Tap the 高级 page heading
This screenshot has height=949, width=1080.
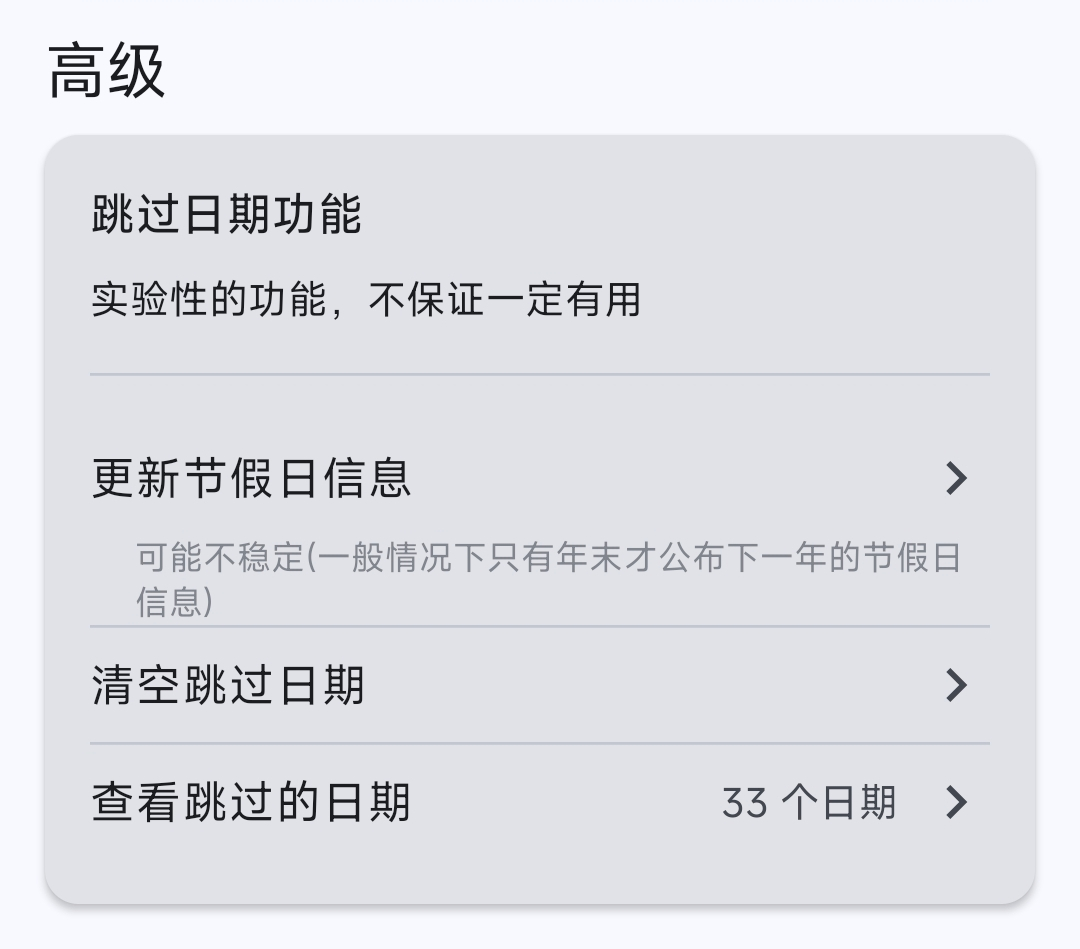(x=107, y=72)
